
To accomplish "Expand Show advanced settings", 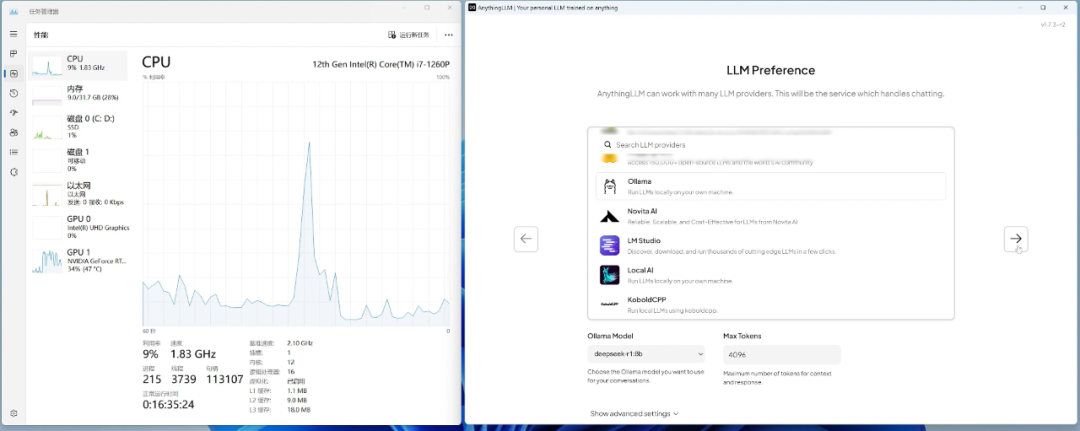I will [x=634, y=414].
